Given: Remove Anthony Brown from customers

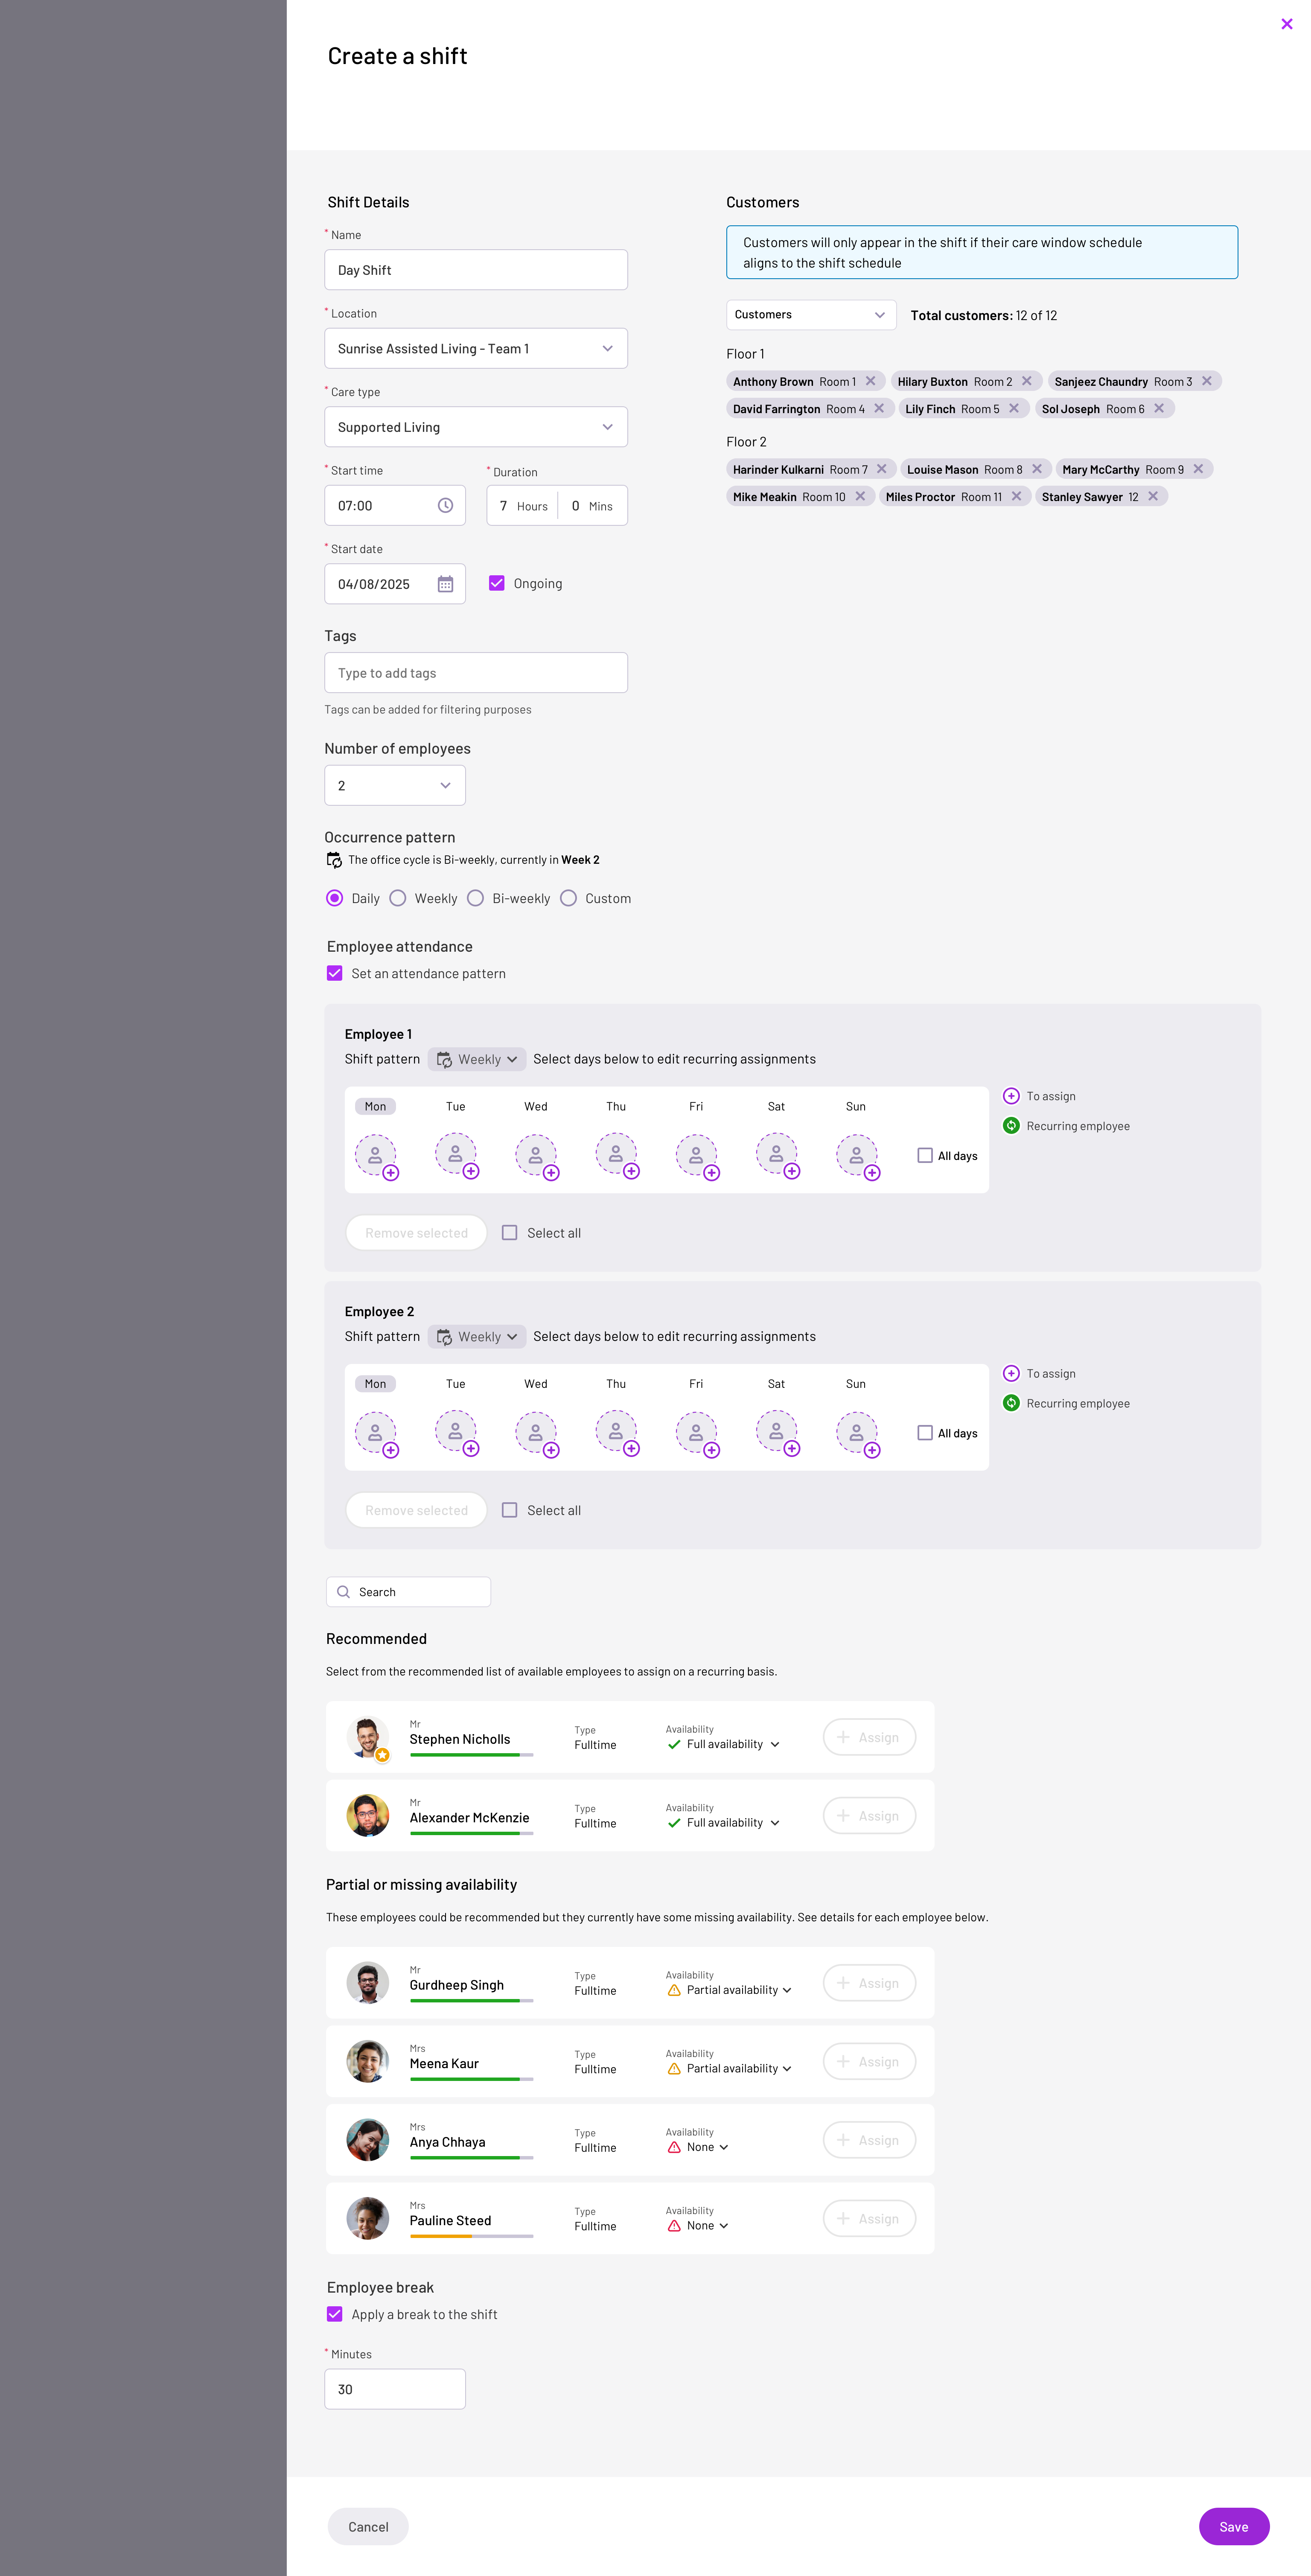Looking at the screenshot, I should (x=870, y=381).
